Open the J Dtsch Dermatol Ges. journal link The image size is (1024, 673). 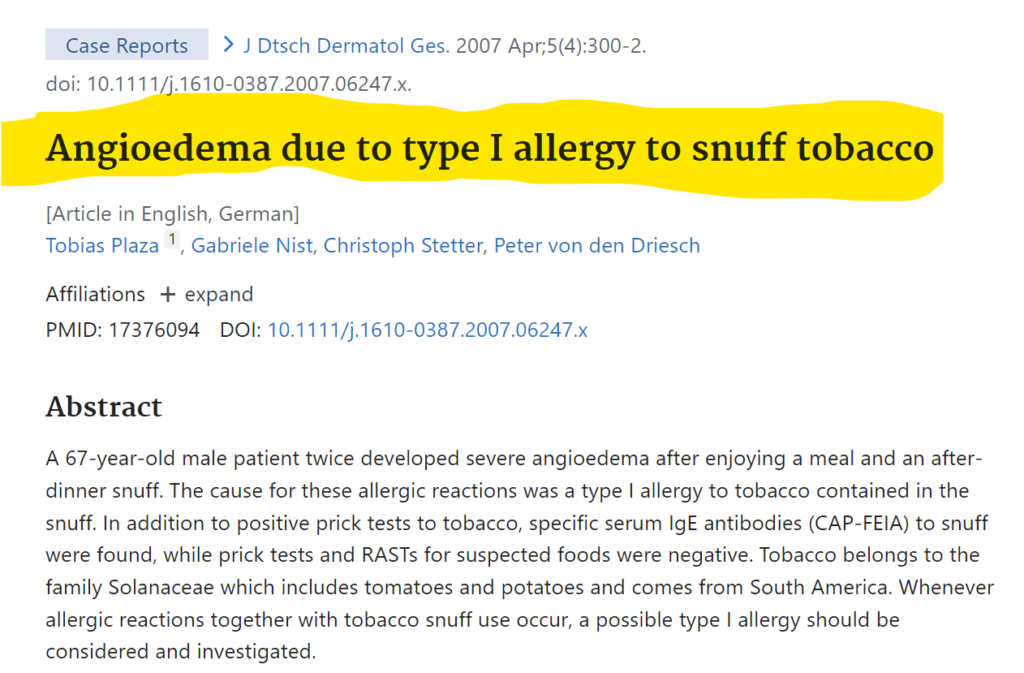(x=346, y=46)
